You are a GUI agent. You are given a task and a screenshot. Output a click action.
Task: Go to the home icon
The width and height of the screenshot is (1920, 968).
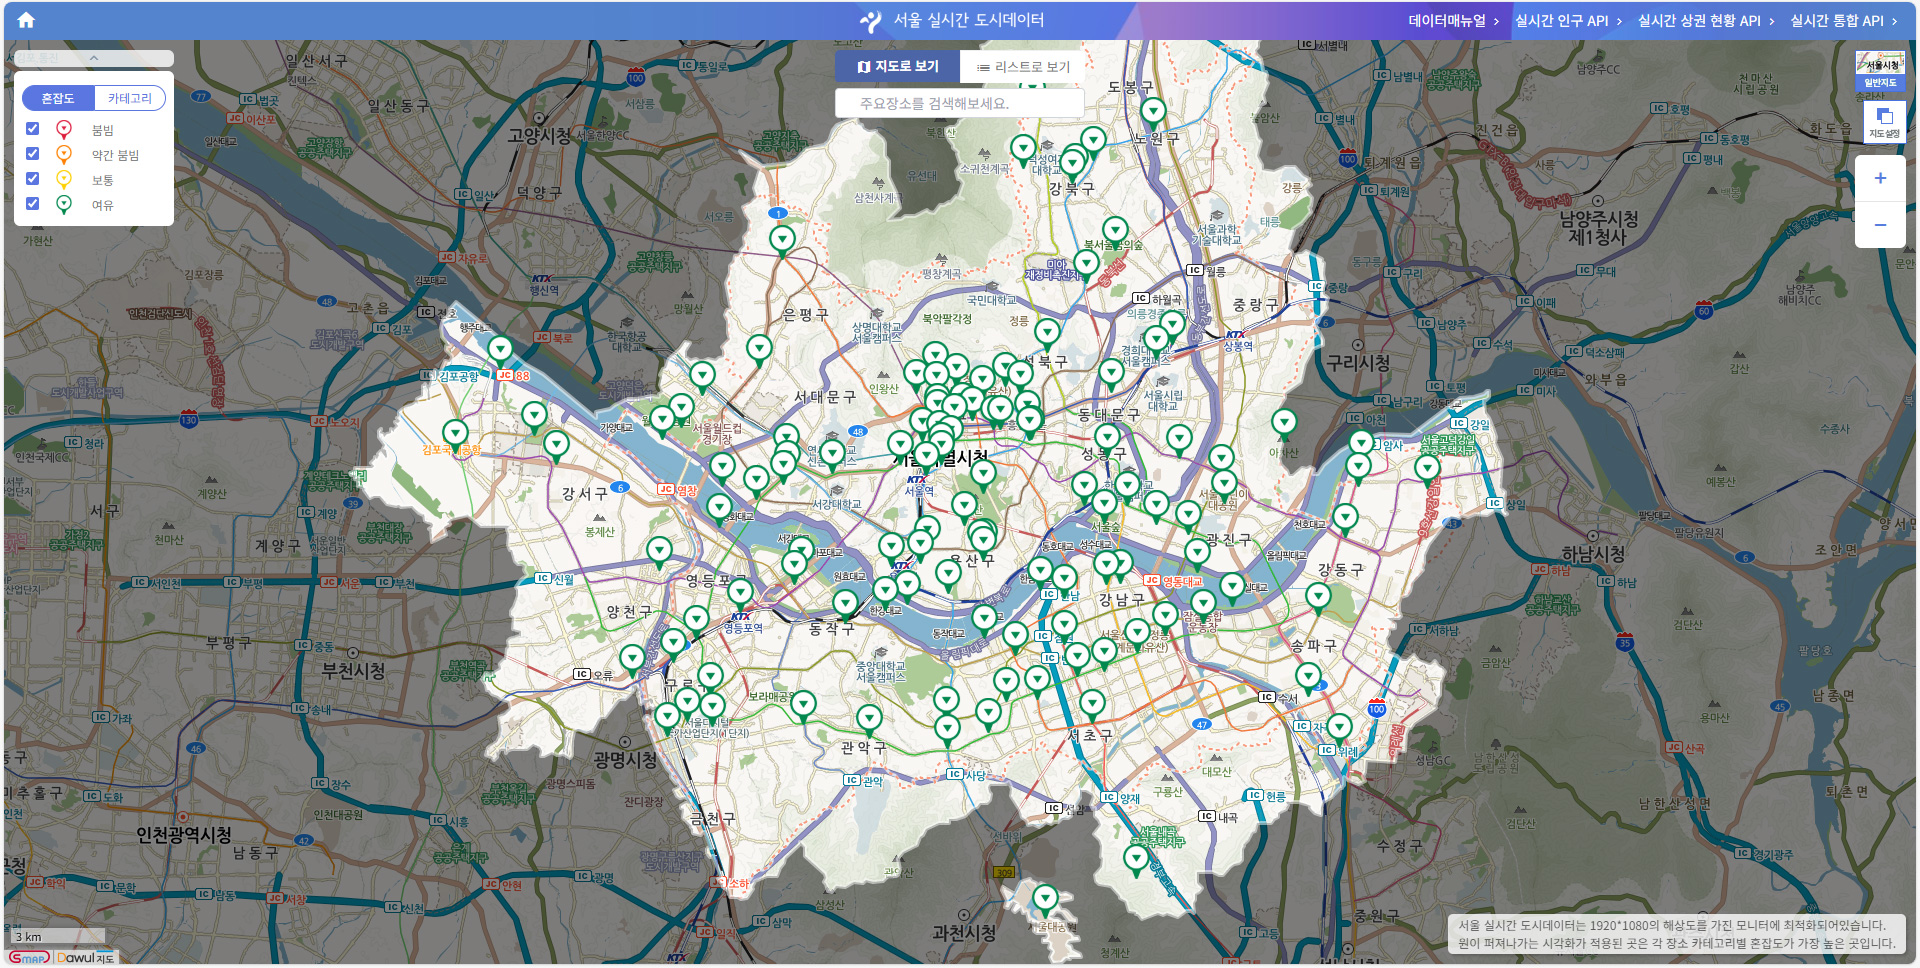[x=26, y=20]
